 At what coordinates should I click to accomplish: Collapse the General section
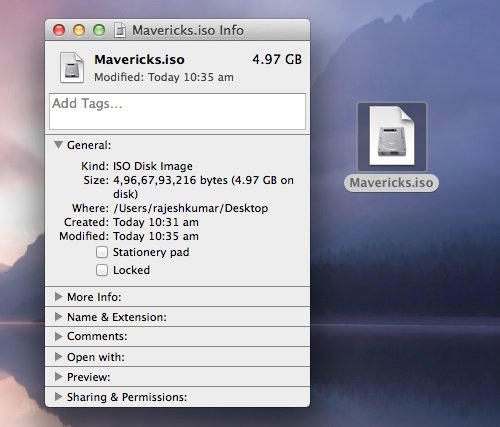point(59,145)
